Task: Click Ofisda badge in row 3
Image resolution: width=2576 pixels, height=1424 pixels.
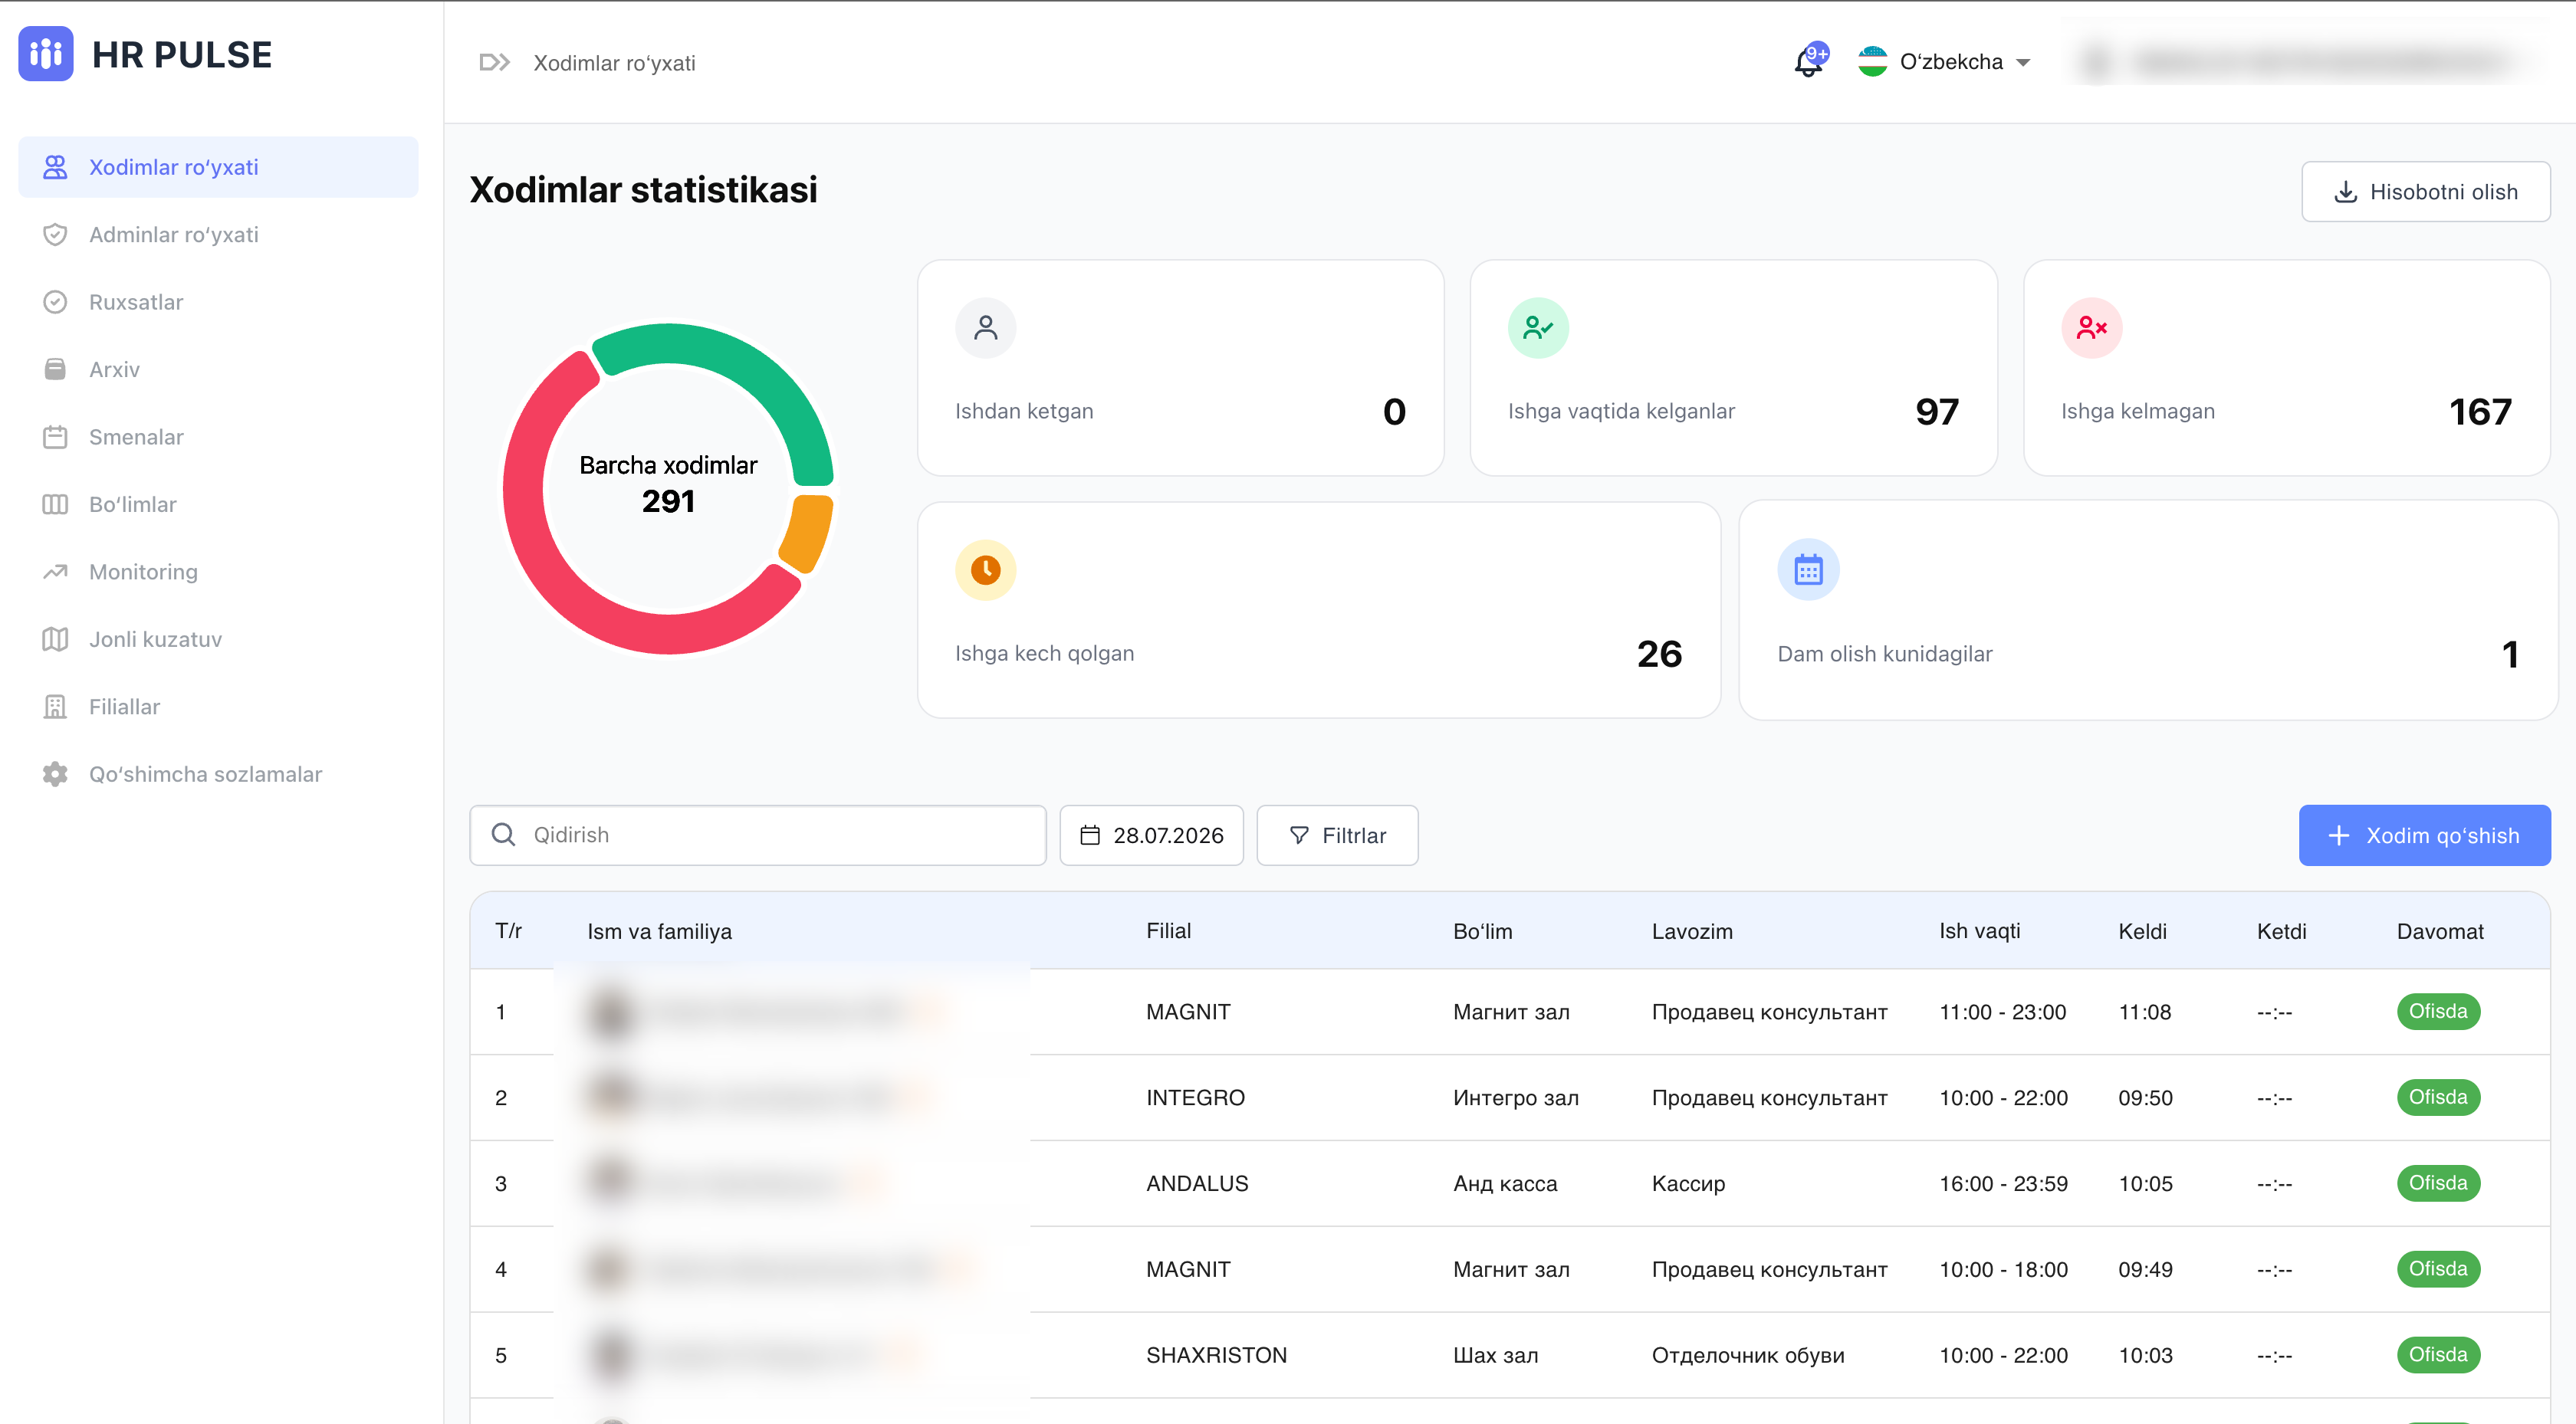Action: (2437, 1183)
